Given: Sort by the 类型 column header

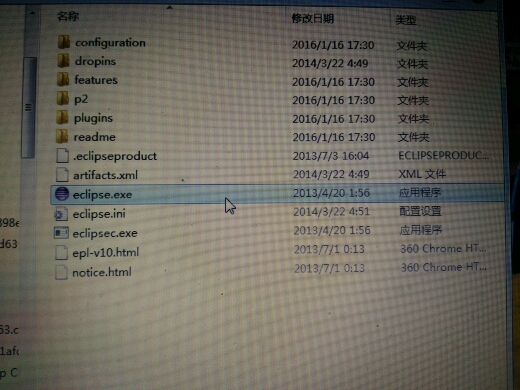Looking at the screenshot, I should (406, 20).
